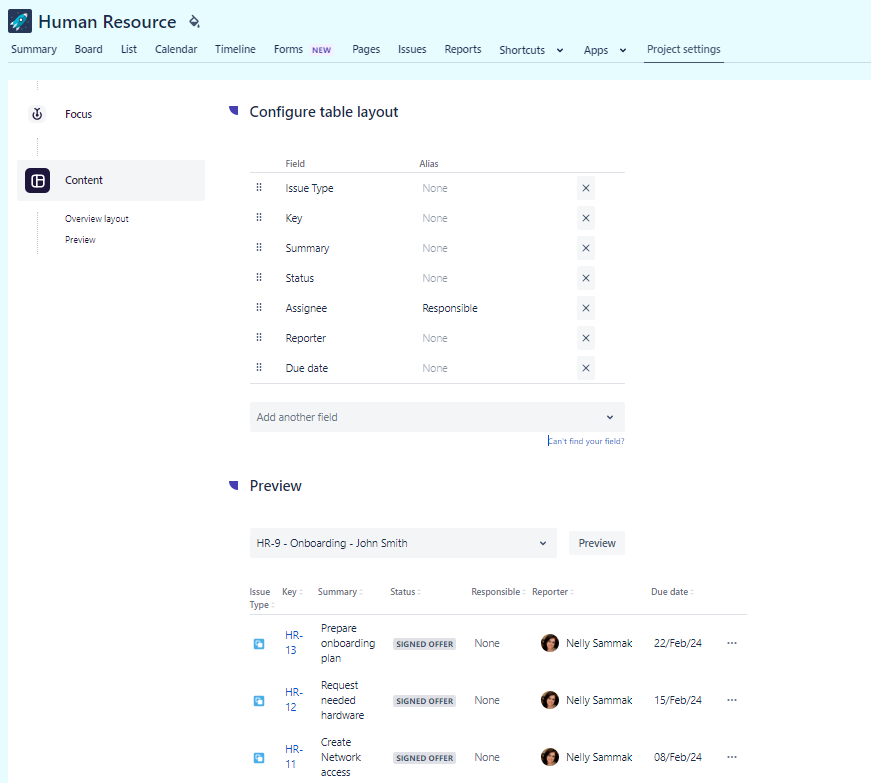Screen dimensions: 871x783
Task: Click Nelly Sammak avatar in HR-11 row
Action: 550,757
